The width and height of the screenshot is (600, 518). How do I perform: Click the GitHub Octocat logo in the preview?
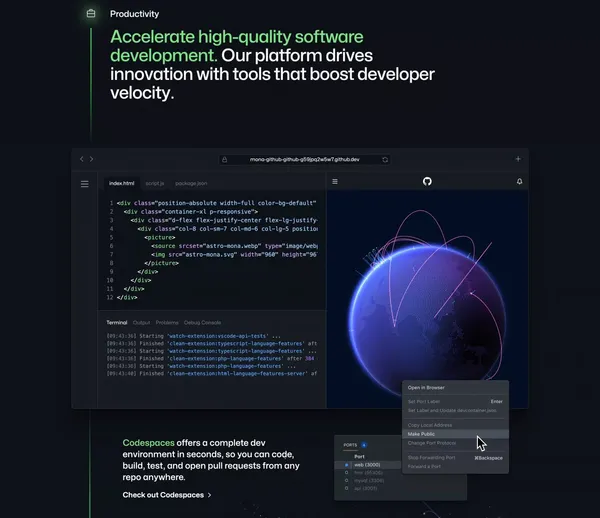pyautogui.click(x=427, y=181)
